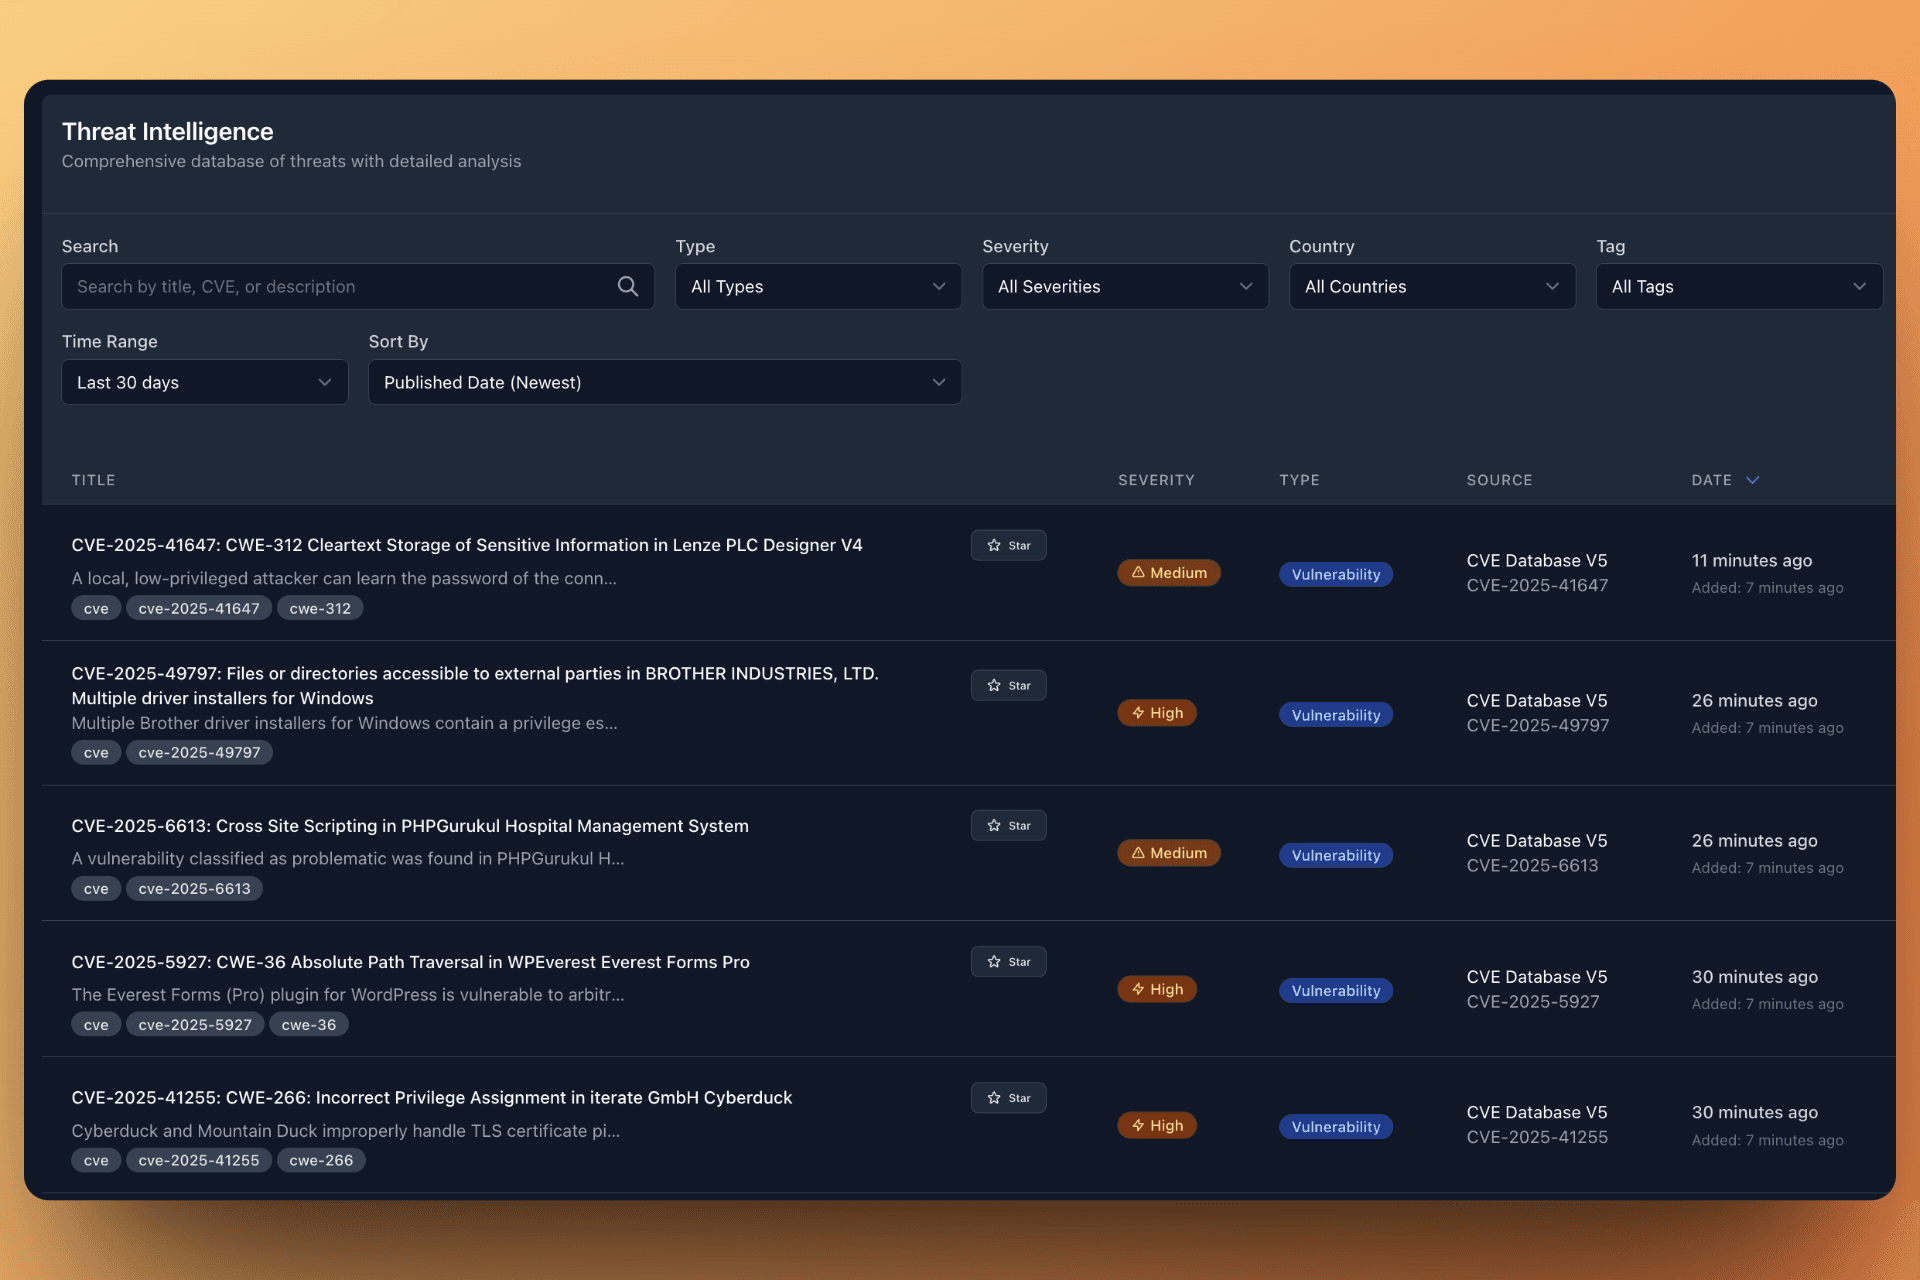Star the Brother driver installers vulnerability
1920x1280 pixels.
tap(1008, 685)
